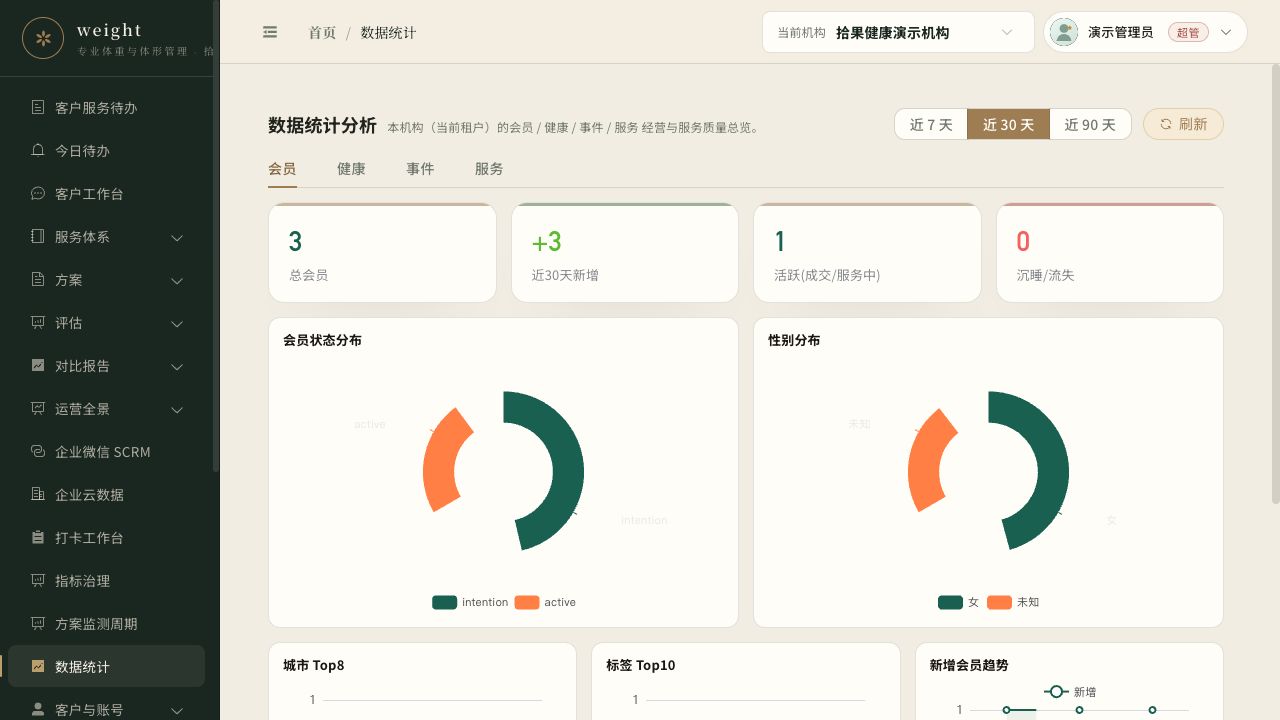Open the 当前机构 organization dropdown
The image size is (1280, 720).
point(898,32)
